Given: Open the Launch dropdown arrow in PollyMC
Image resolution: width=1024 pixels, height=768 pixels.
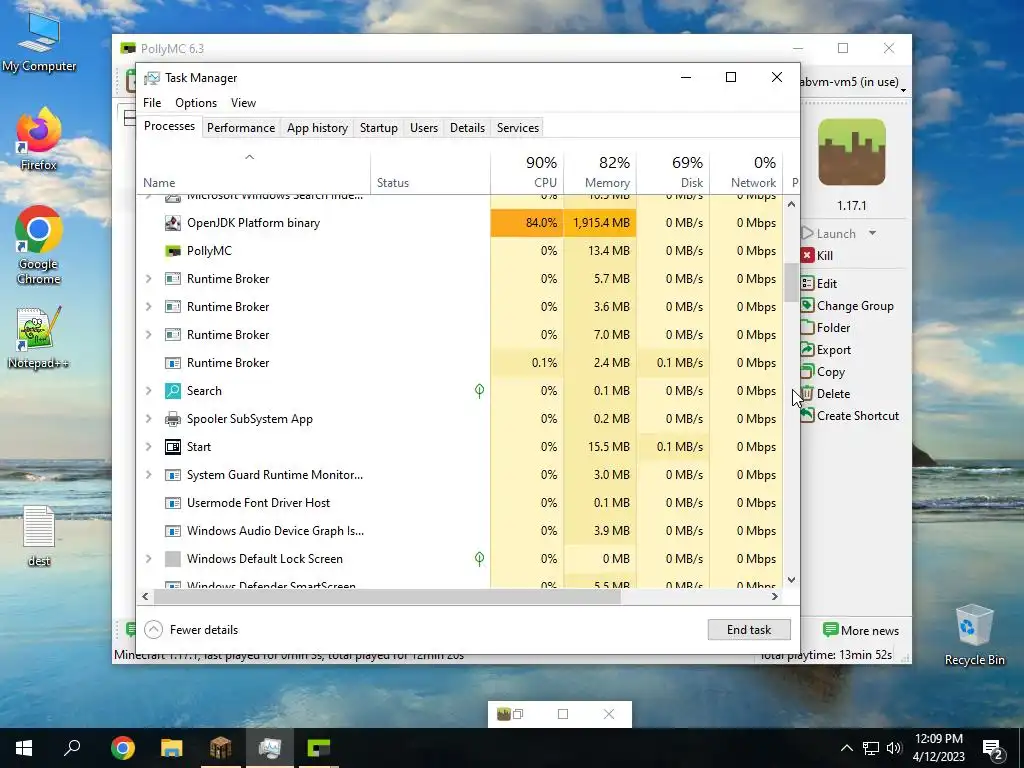Looking at the screenshot, I should click(x=872, y=233).
